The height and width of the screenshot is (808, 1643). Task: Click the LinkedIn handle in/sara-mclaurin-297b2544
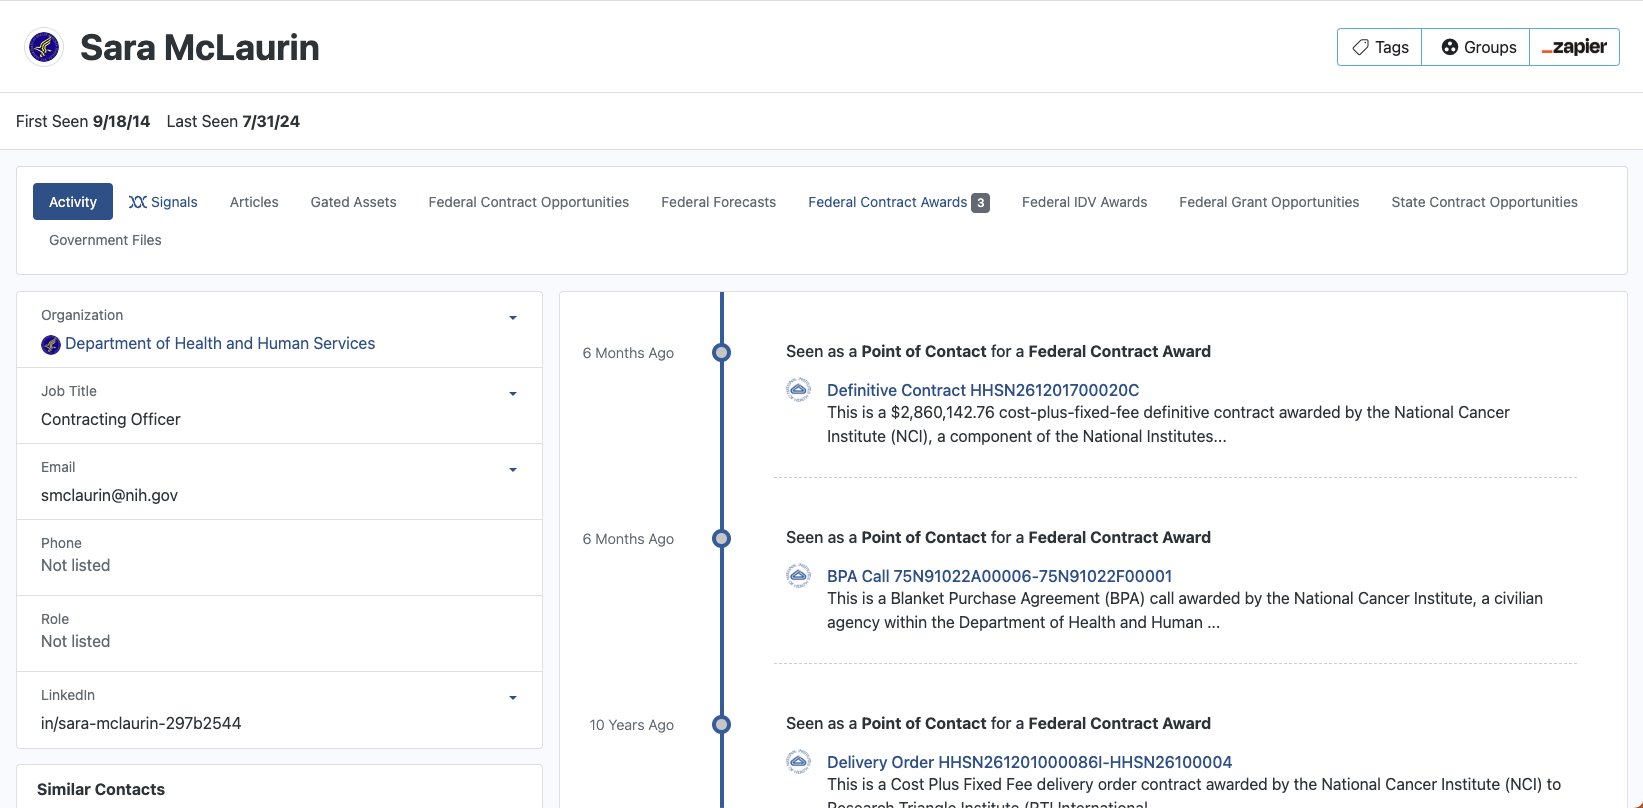pyautogui.click(x=141, y=724)
